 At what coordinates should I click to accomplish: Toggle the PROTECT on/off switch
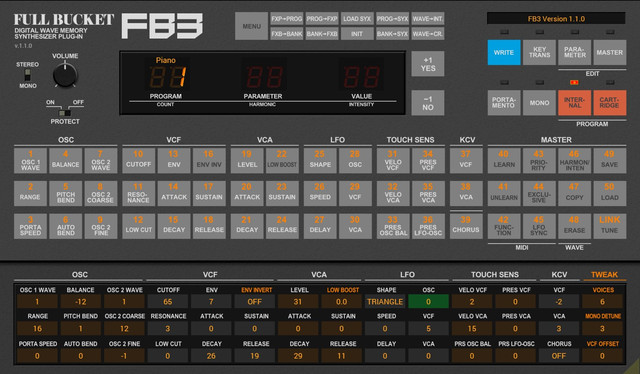pos(64,113)
